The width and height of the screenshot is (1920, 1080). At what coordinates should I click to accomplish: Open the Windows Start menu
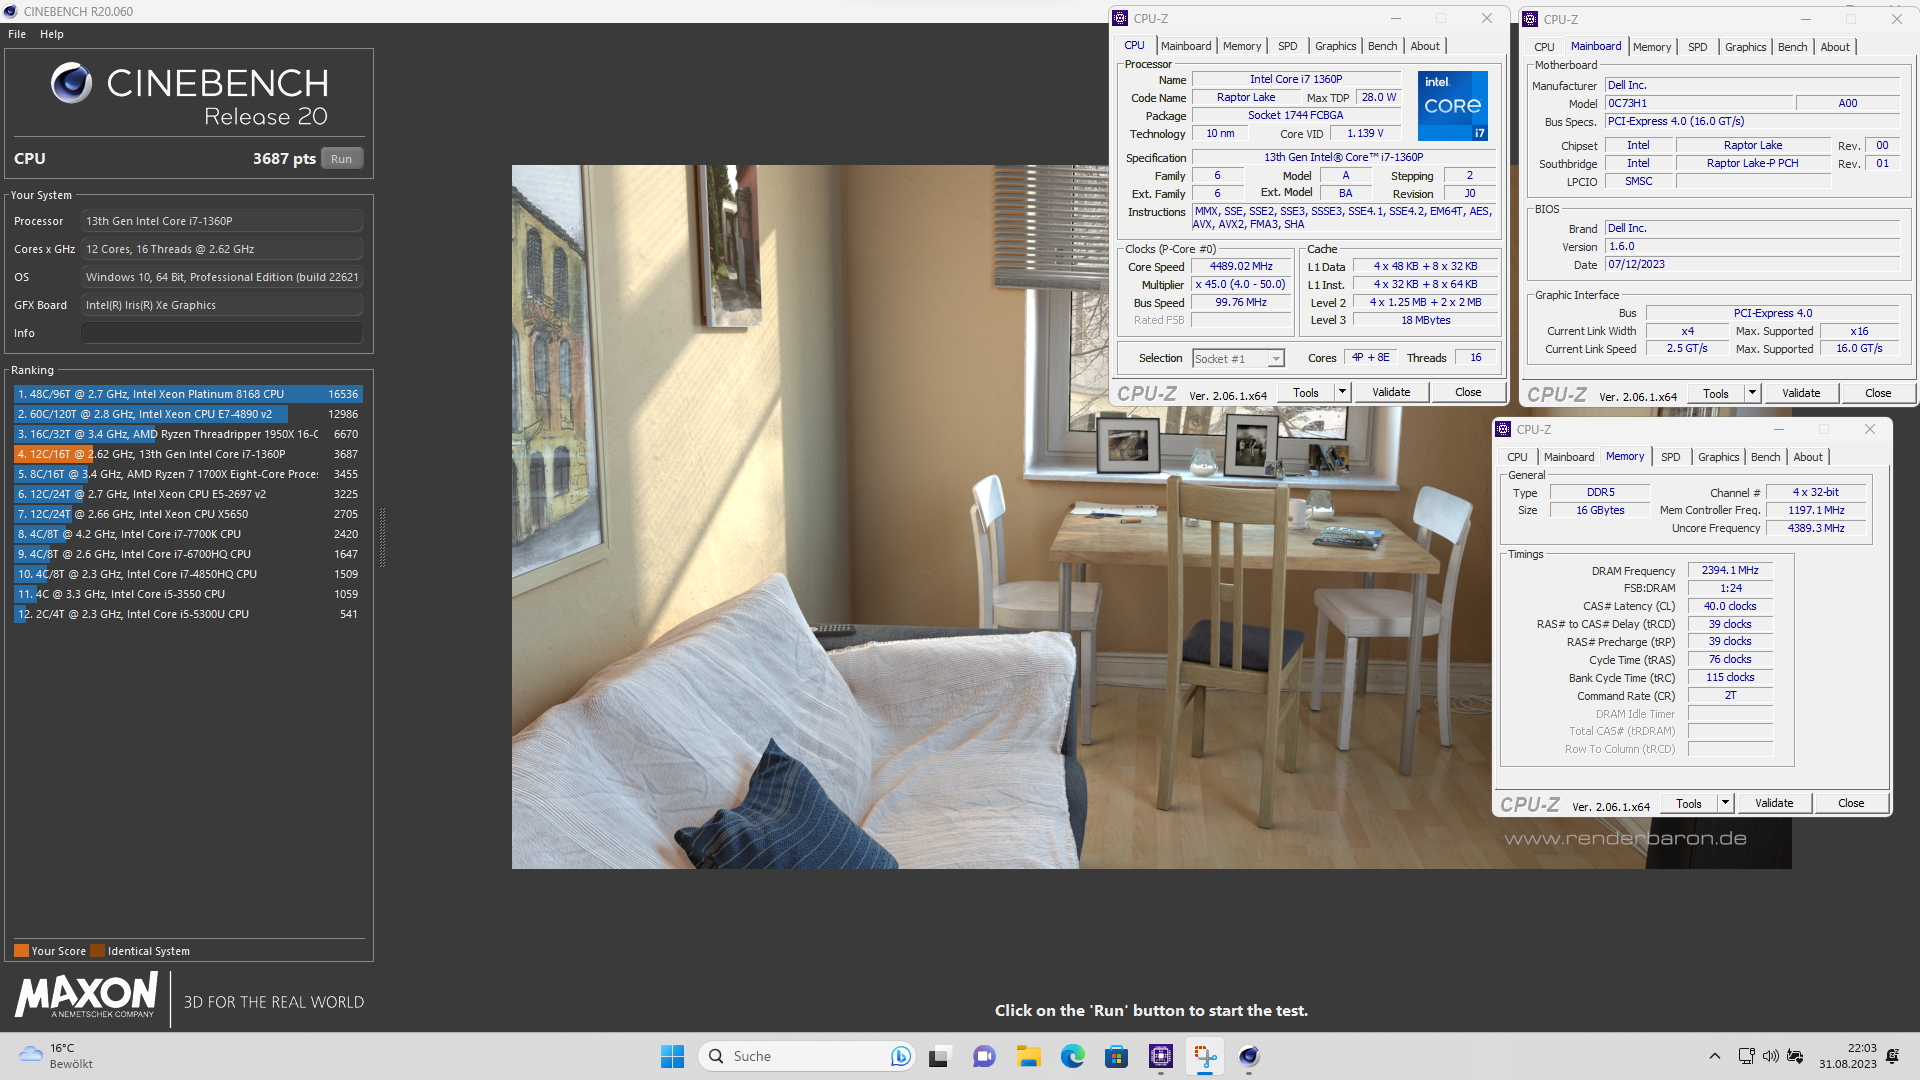(x=672, y=1056)
